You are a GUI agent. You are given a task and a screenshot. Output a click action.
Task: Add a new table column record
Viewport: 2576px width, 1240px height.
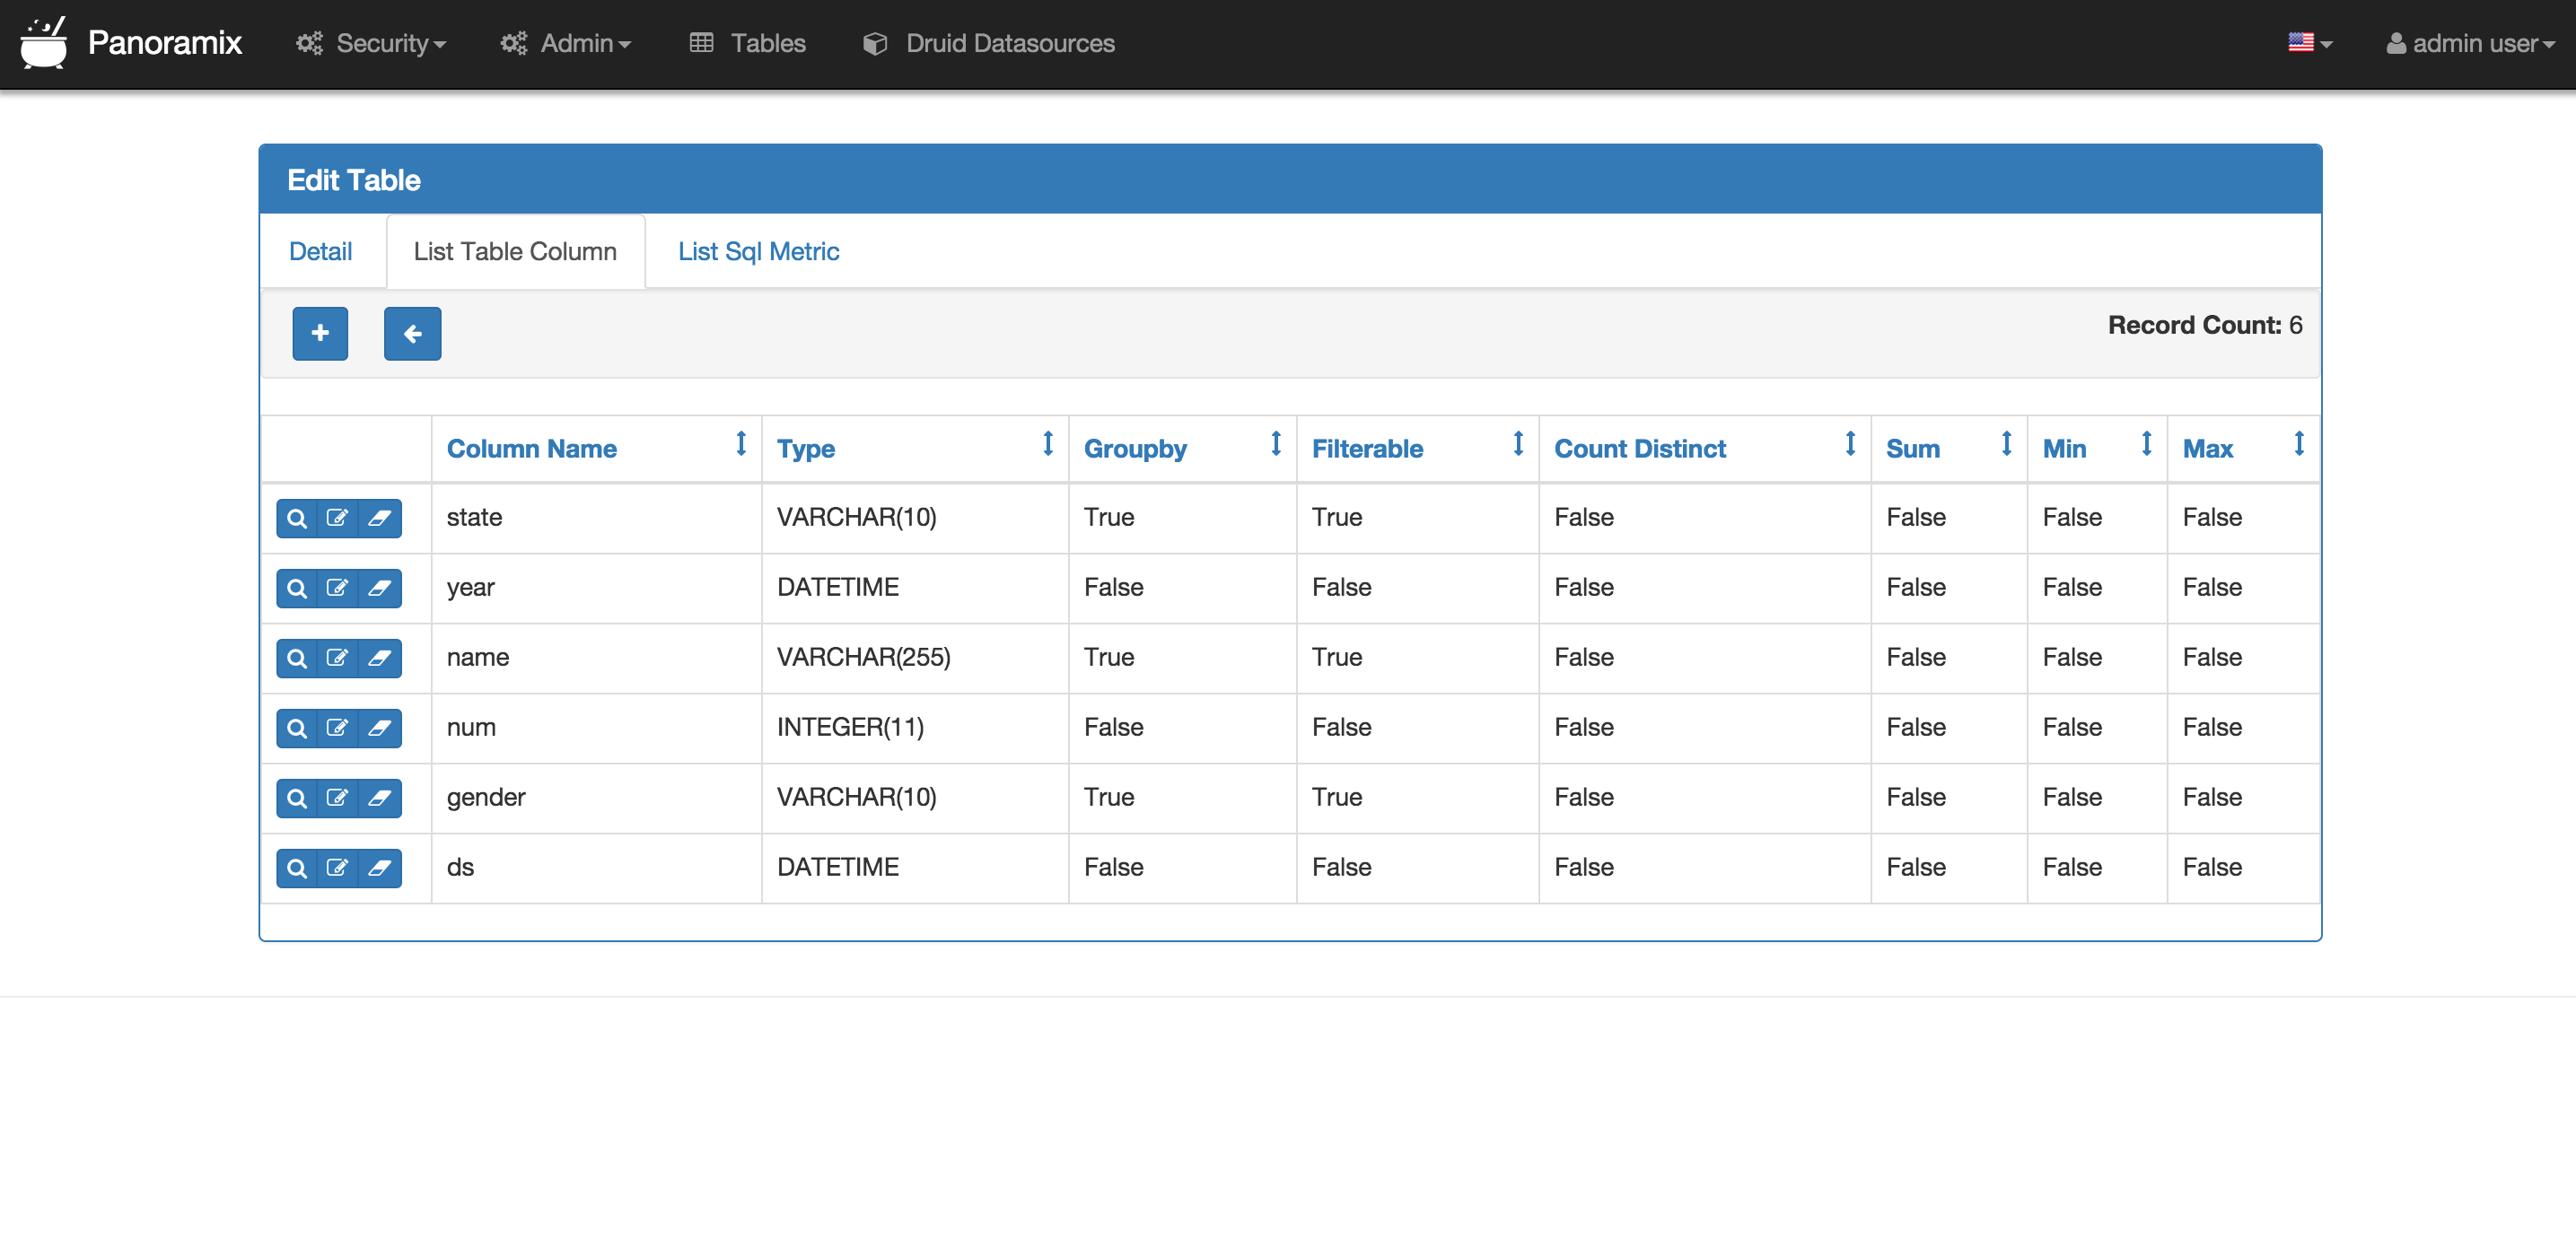tap(320, 333)
